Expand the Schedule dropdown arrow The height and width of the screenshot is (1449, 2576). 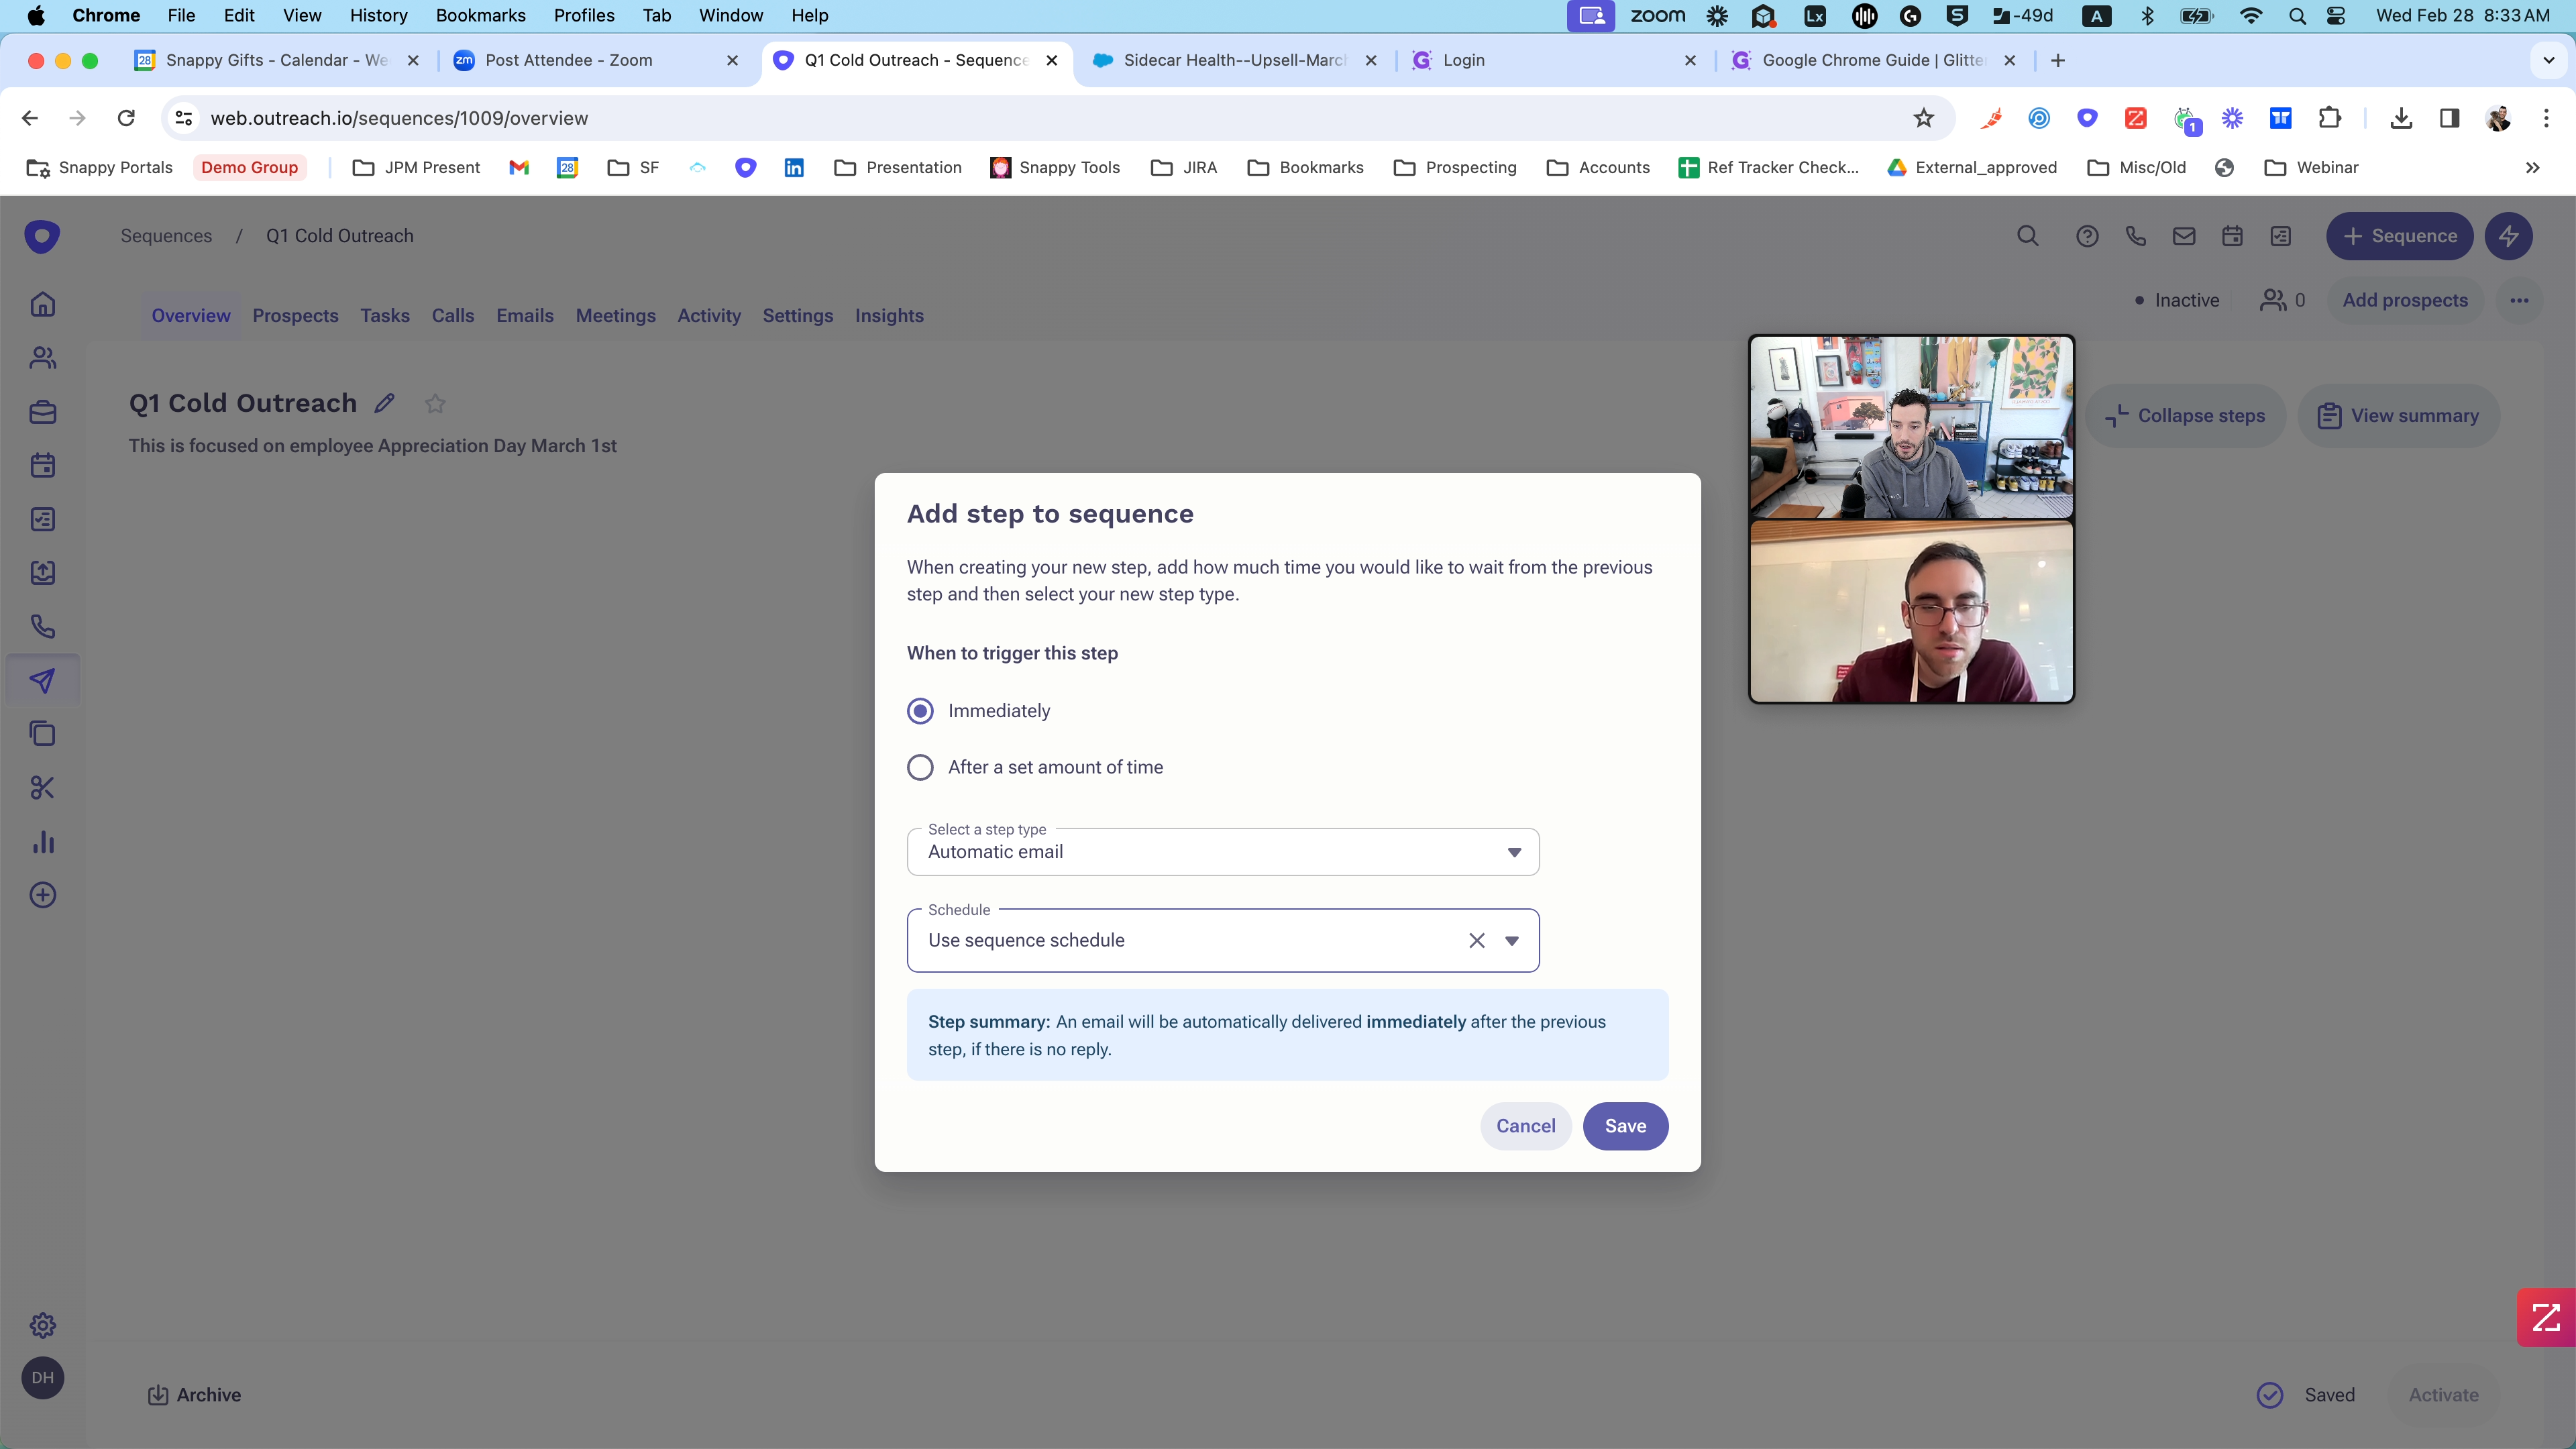1512,940
